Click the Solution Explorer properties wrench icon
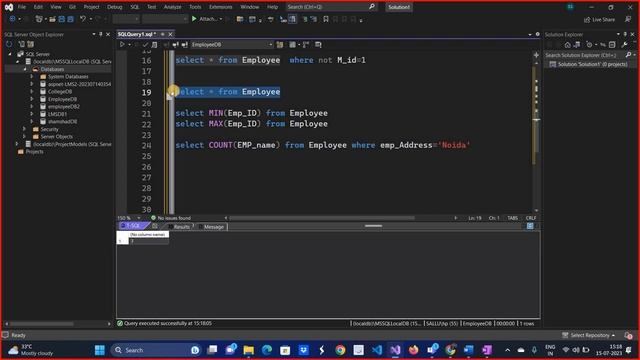The image size is (640, 360). pos(624,44)
